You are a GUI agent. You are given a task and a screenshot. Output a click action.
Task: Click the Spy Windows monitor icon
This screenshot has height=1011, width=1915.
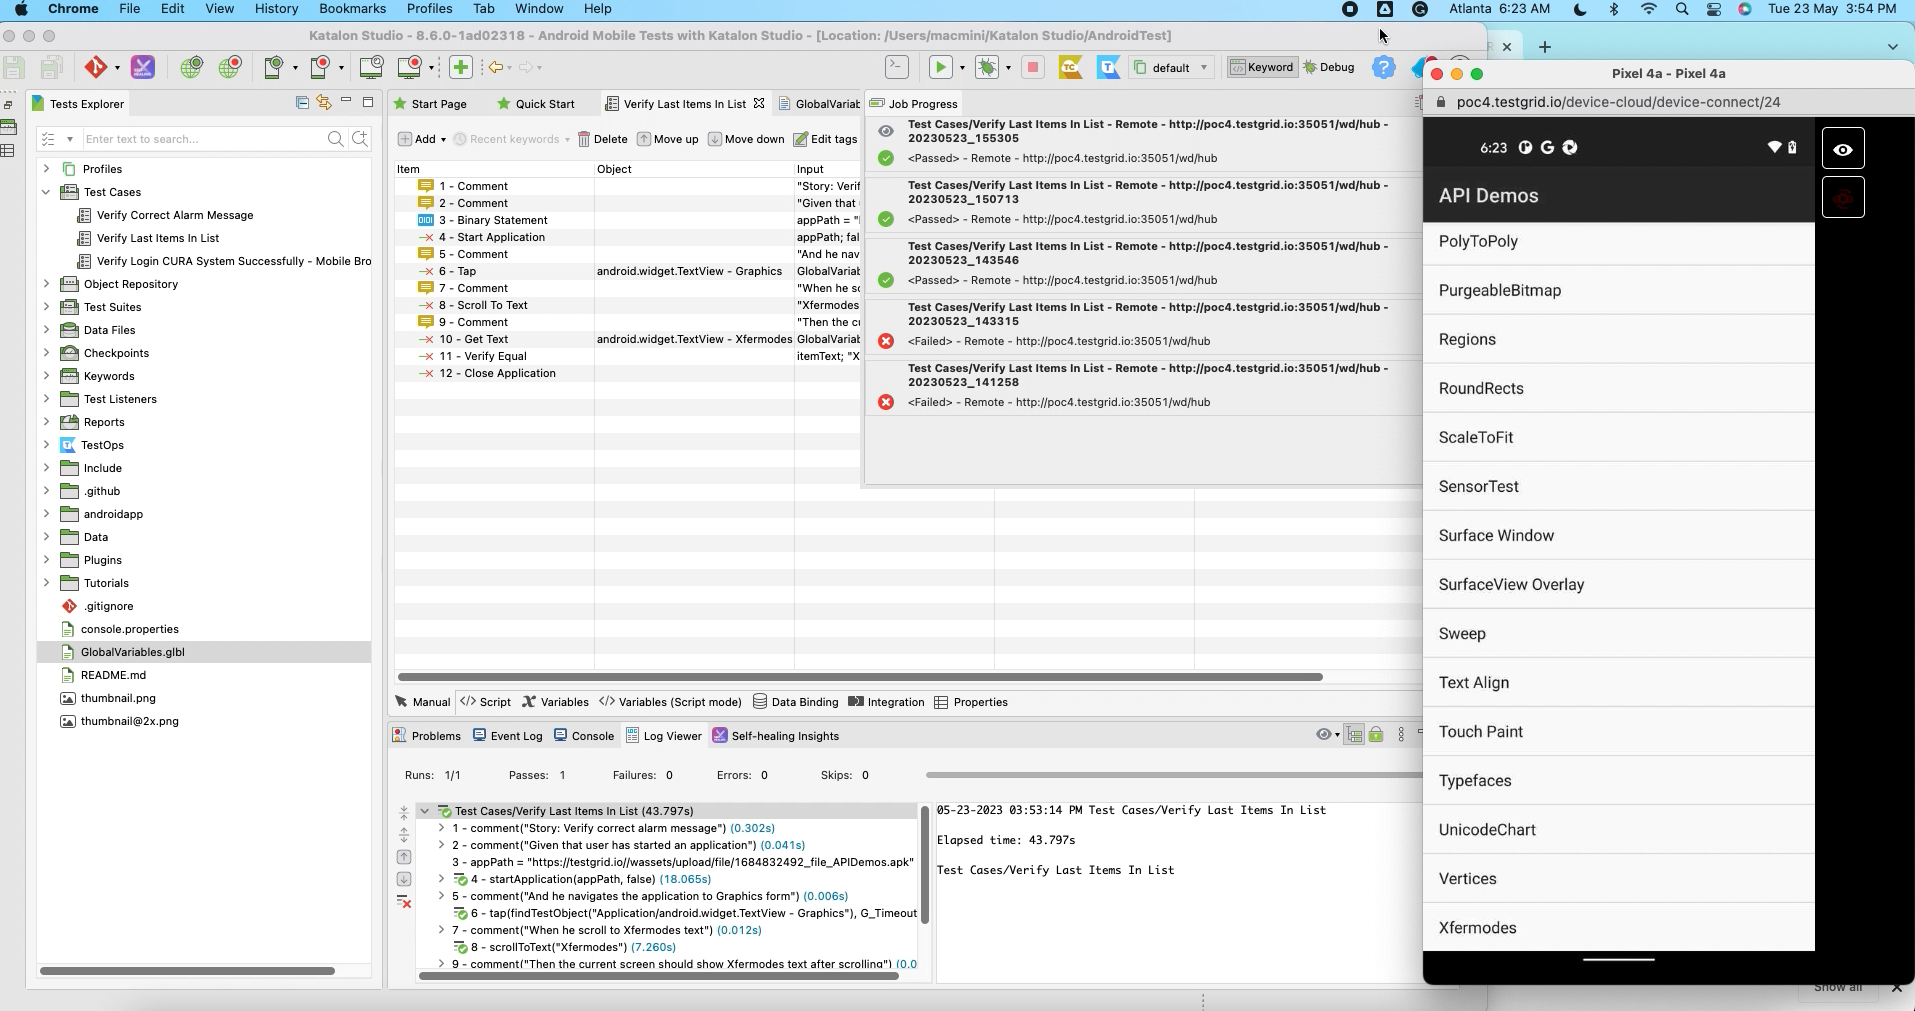click(x=371, y=67)
